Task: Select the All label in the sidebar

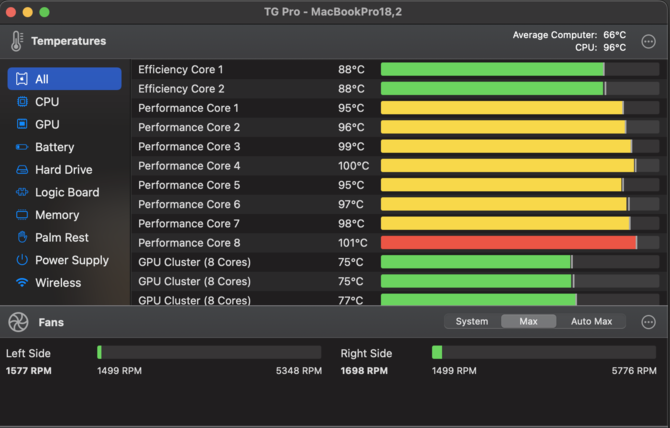Action: pos(42,79)
